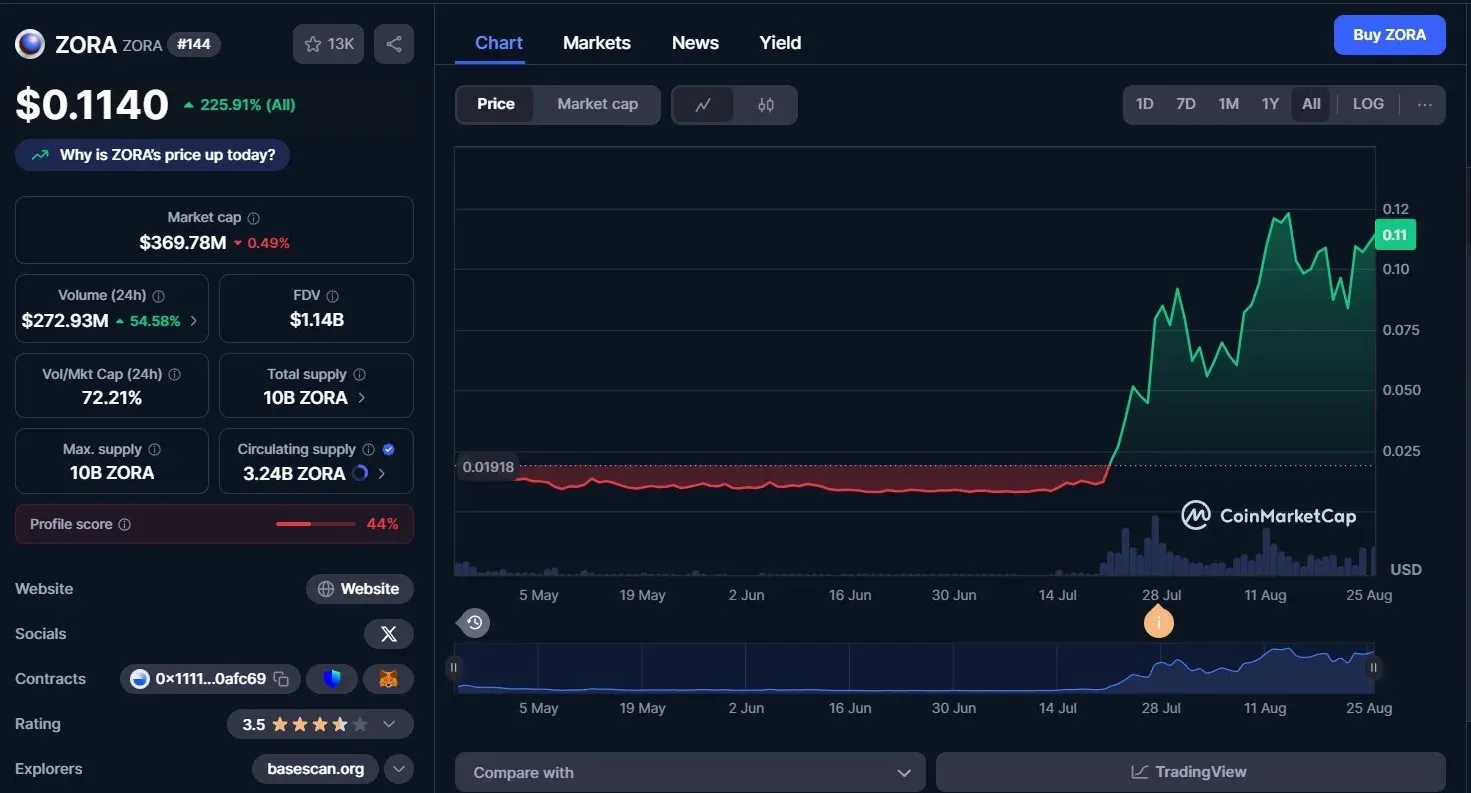Click the Total supply info icon
The image size is (1471, 793).
coord(359,375)
